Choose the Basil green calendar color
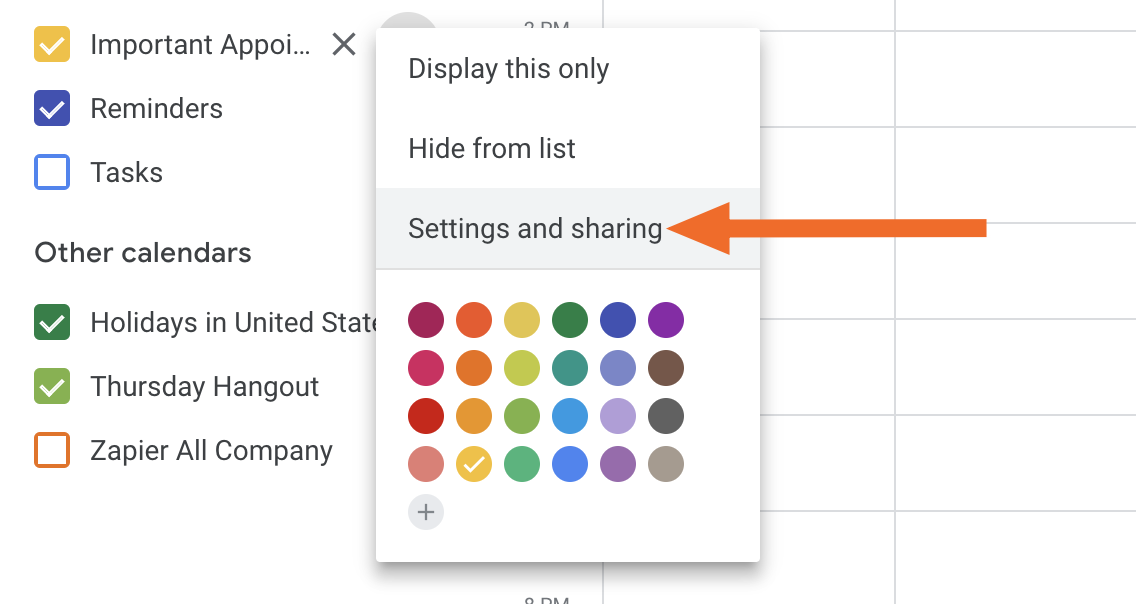Viewport: 1136px width, 604px height. point(570,320)
